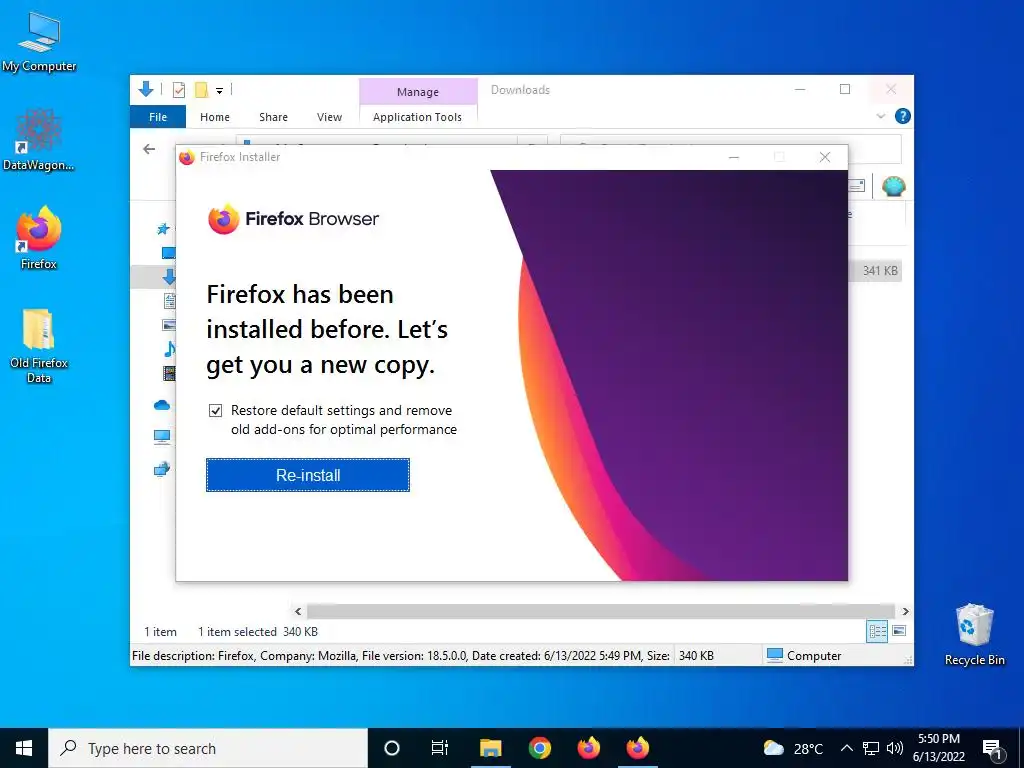Screen dimensions: 1024x768
Task: Open Cortana circle on taskbar
Action: [392, 748]
